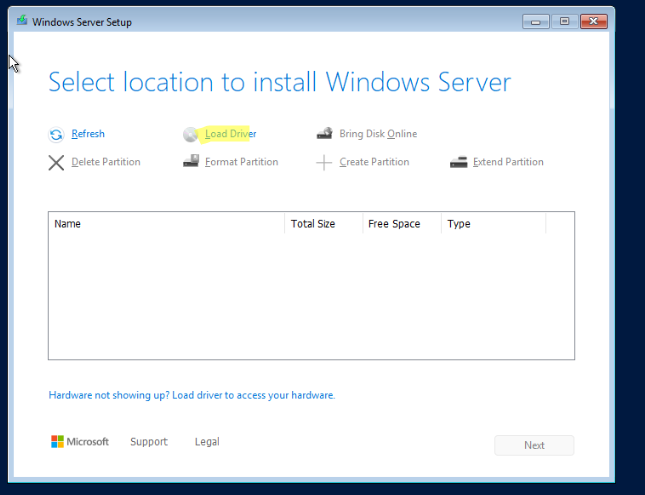Click the Refresh circular arrows icon
This screenshot has width=645, height=495.
pos(56,134)
